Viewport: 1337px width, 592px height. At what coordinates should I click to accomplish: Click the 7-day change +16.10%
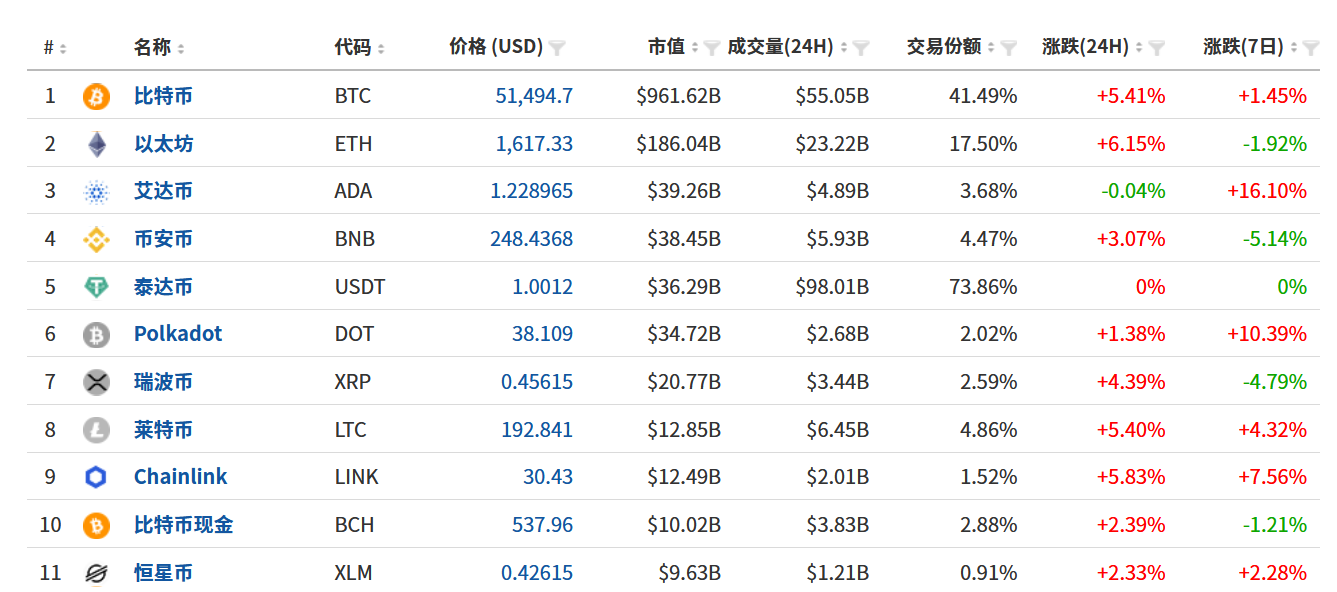pyautogui.click(x=1269, y=191)
